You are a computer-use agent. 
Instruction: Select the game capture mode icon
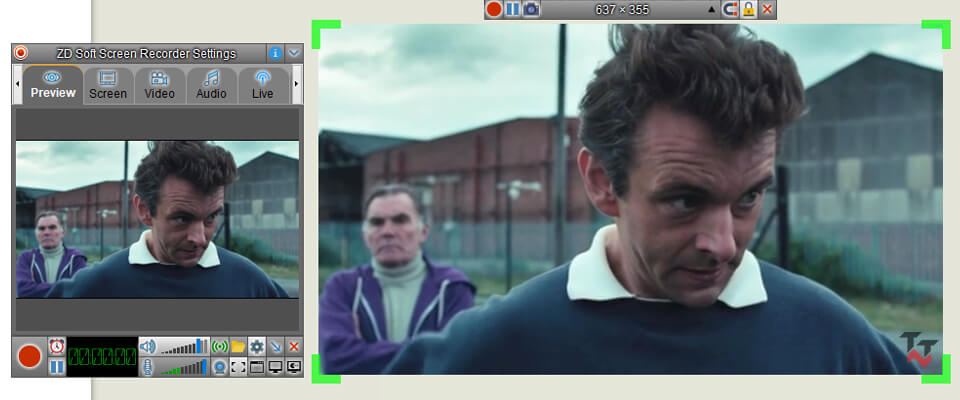tap(294, 367)
